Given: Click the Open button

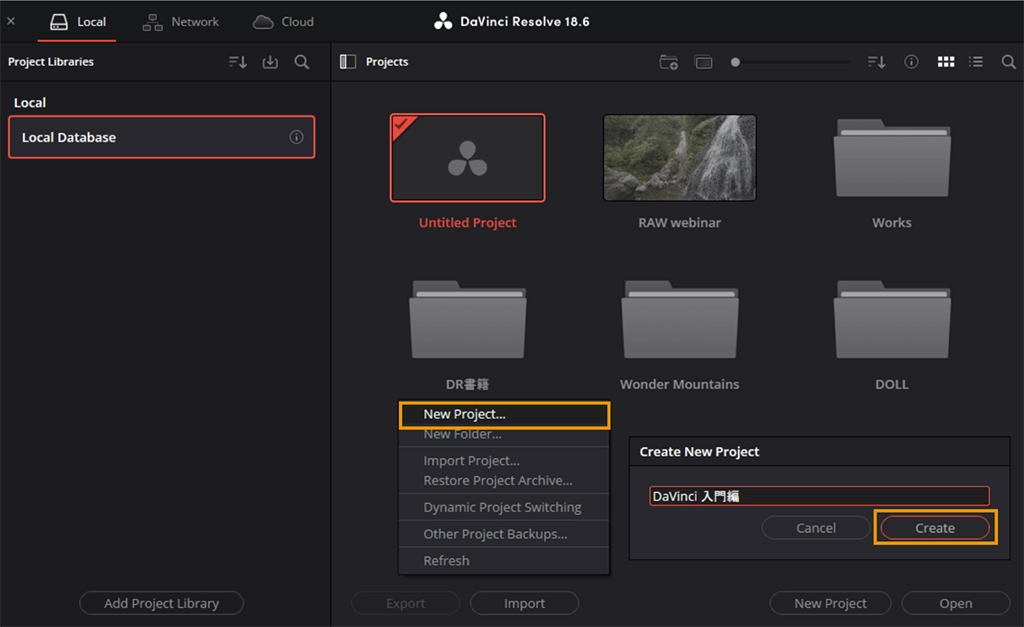Looking at the screenshot, I should click(x=955, y=603).
